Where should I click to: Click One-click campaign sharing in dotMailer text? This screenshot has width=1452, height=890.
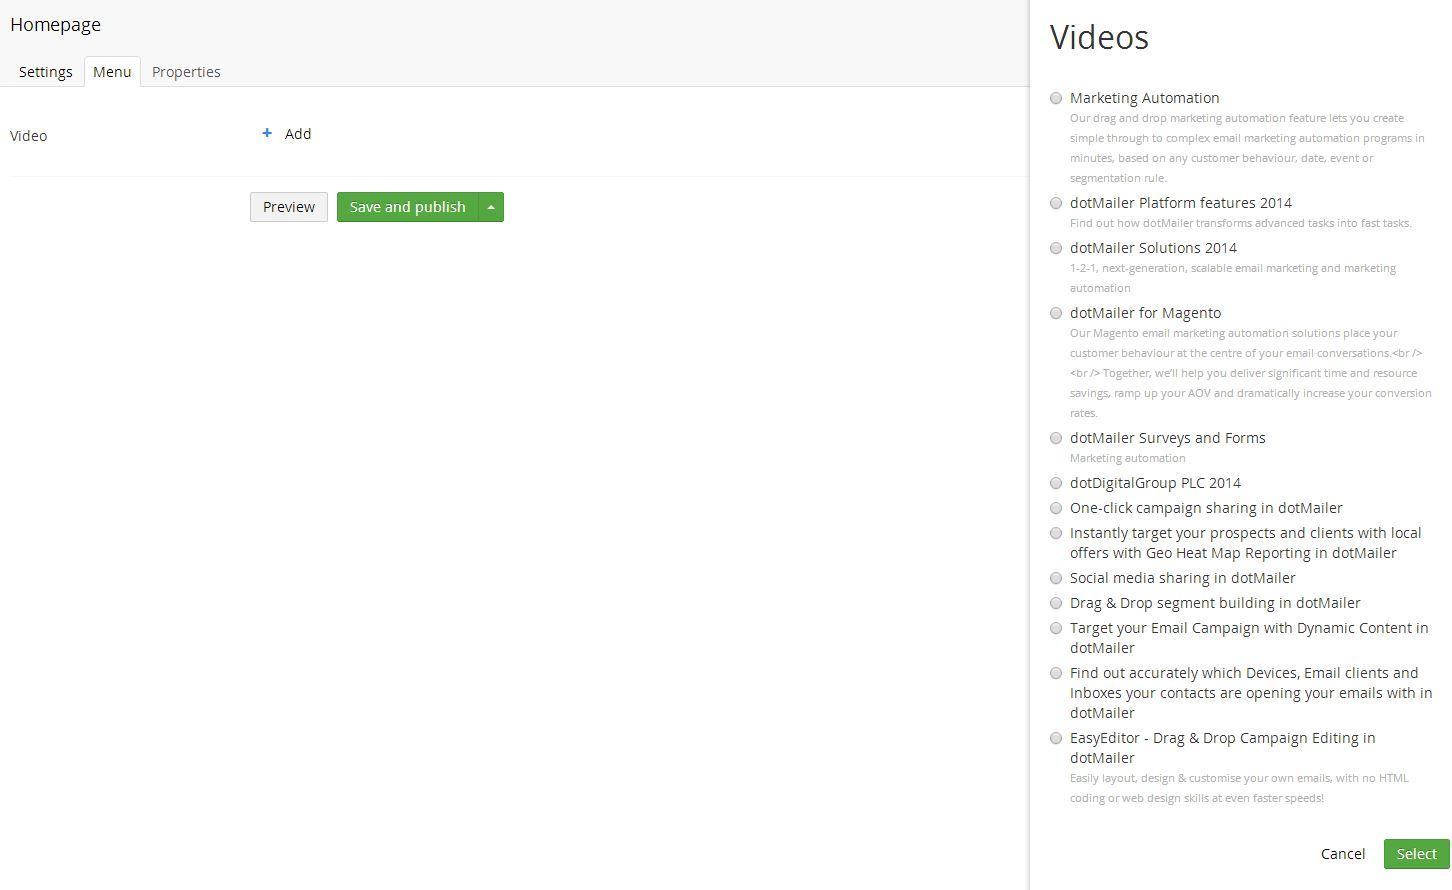[1206, 508]
